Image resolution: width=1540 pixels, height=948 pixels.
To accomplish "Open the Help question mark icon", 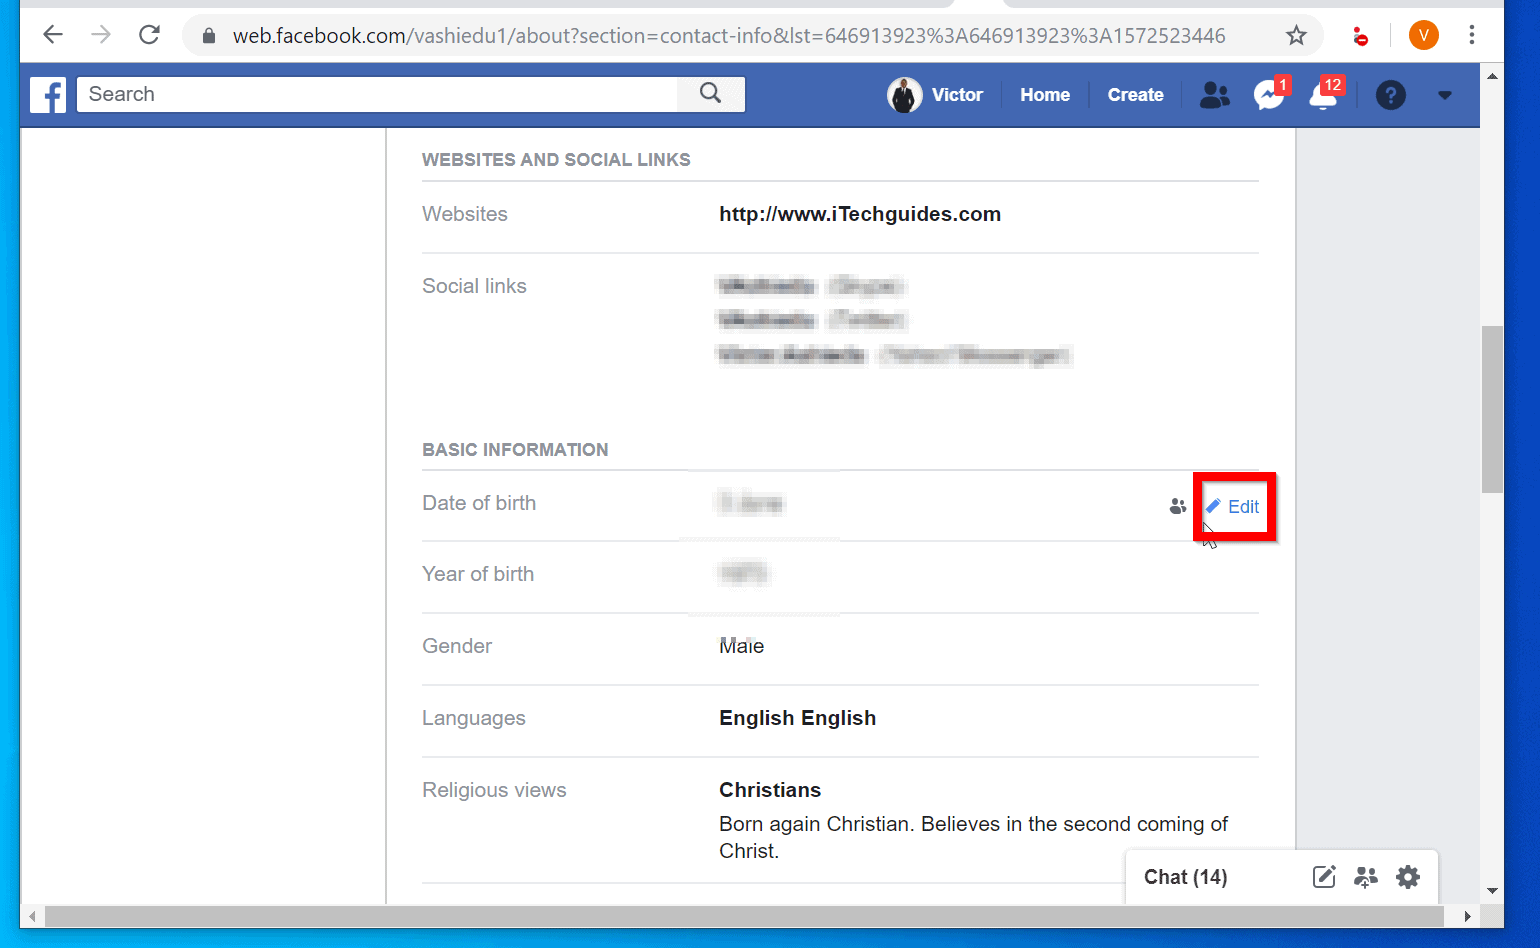I will tap(1391, 95).
